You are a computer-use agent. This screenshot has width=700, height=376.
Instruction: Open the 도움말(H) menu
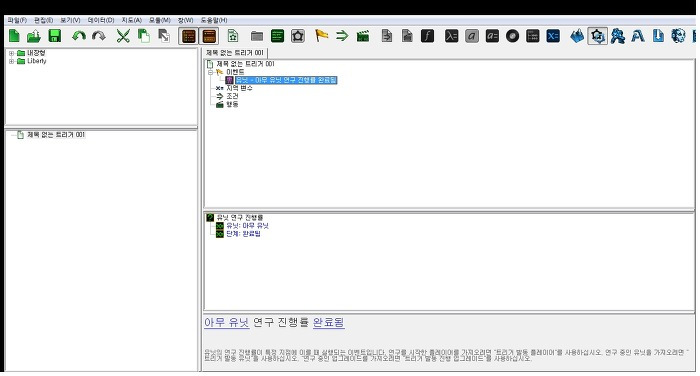213,20
